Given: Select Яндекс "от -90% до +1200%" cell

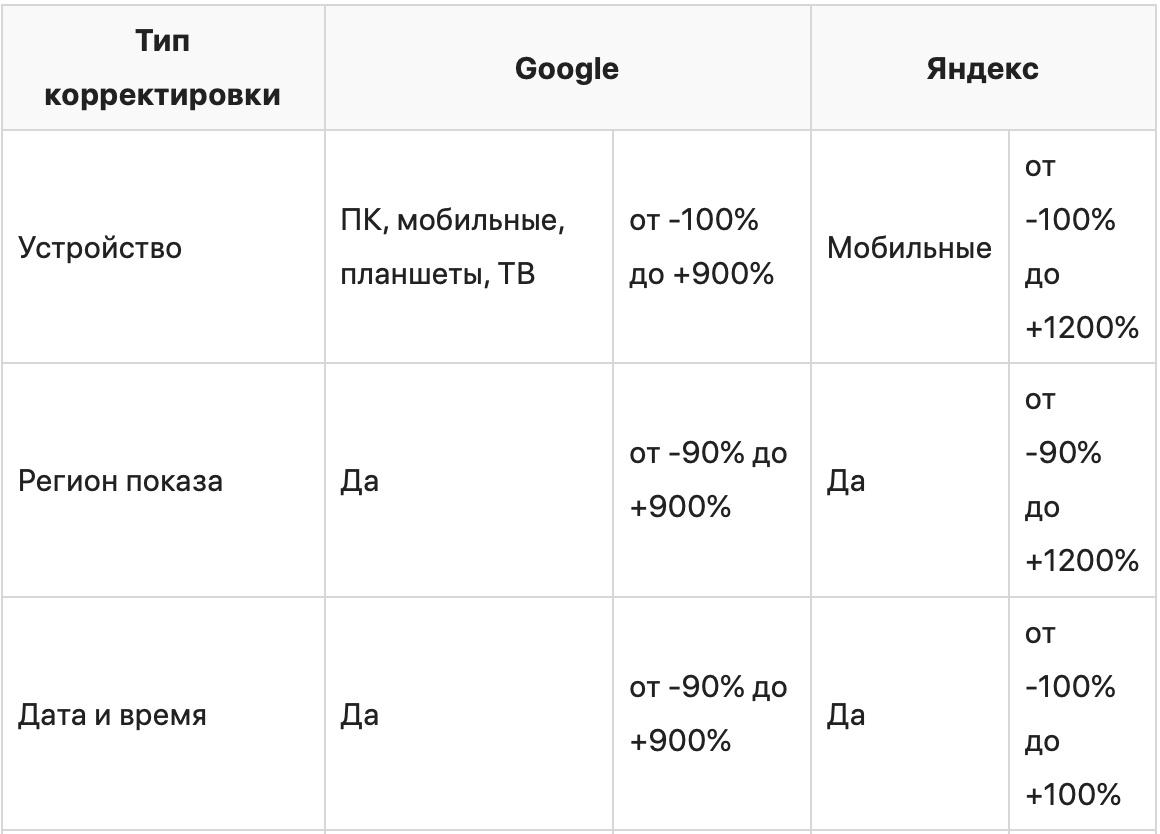Looking at the screenshot, I should click(x=1081, y=481).
